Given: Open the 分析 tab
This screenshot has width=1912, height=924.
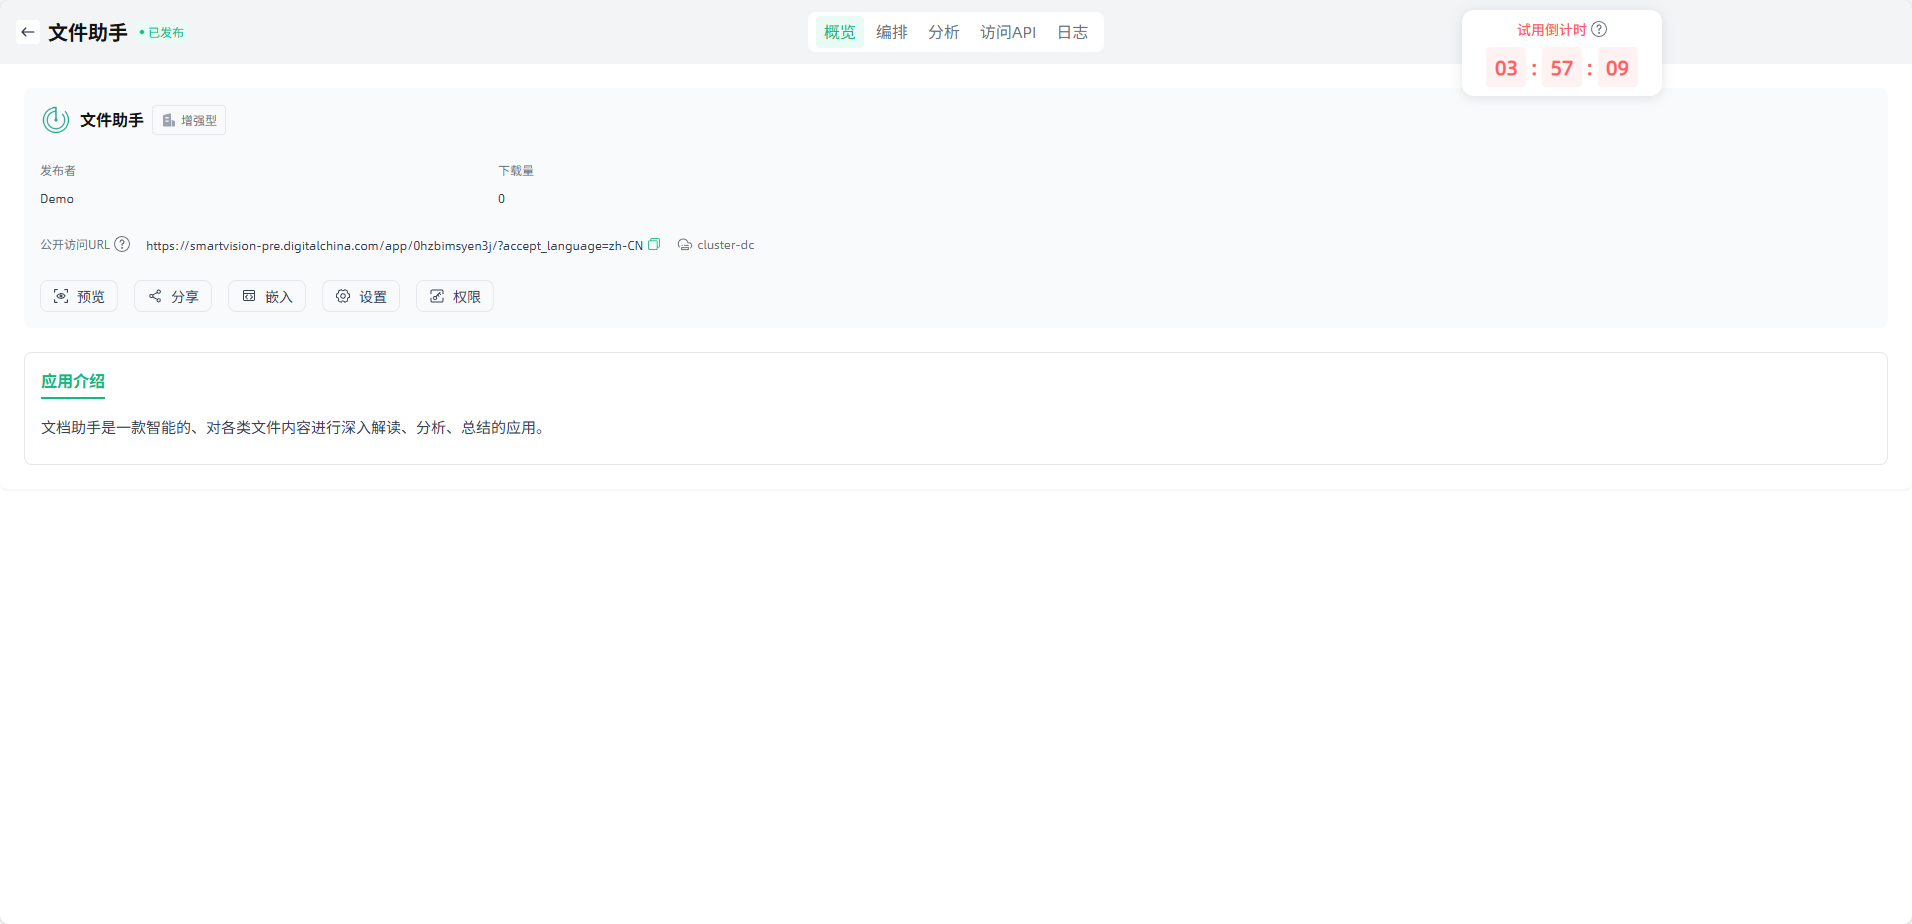Looking at the screenshot, I should (943, 32).
